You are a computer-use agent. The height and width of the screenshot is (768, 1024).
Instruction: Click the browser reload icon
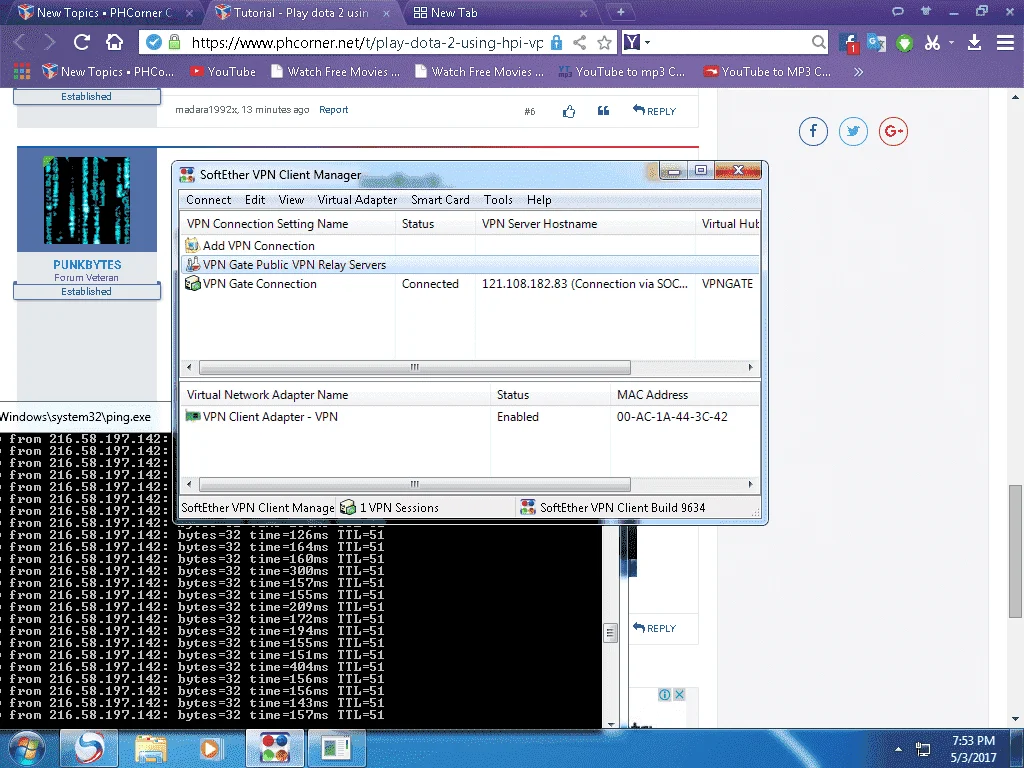82,42
